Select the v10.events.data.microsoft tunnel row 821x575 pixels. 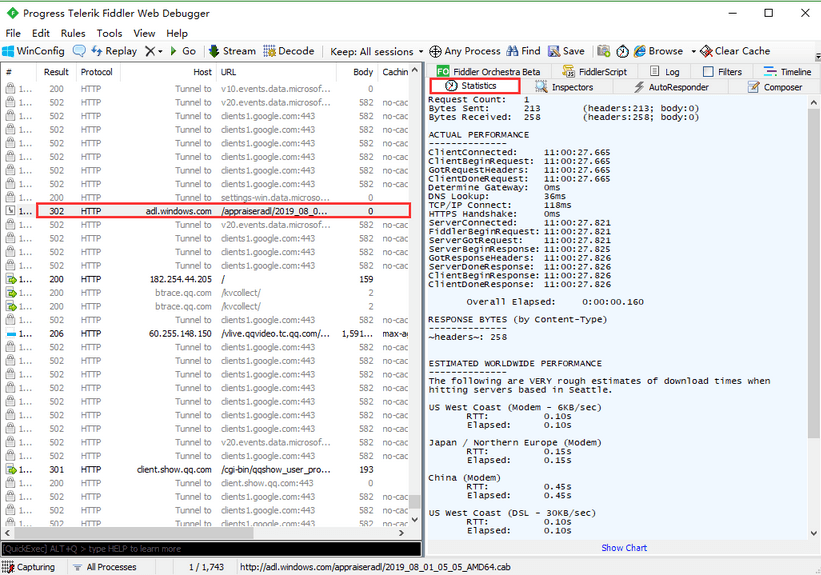point(206,89)
